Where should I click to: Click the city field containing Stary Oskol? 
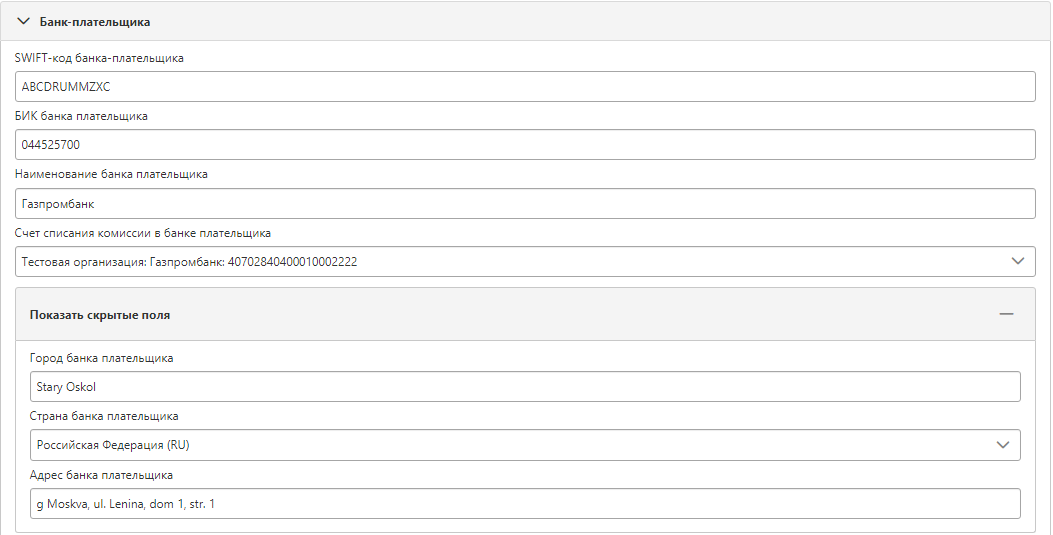[x=525, y=387]
